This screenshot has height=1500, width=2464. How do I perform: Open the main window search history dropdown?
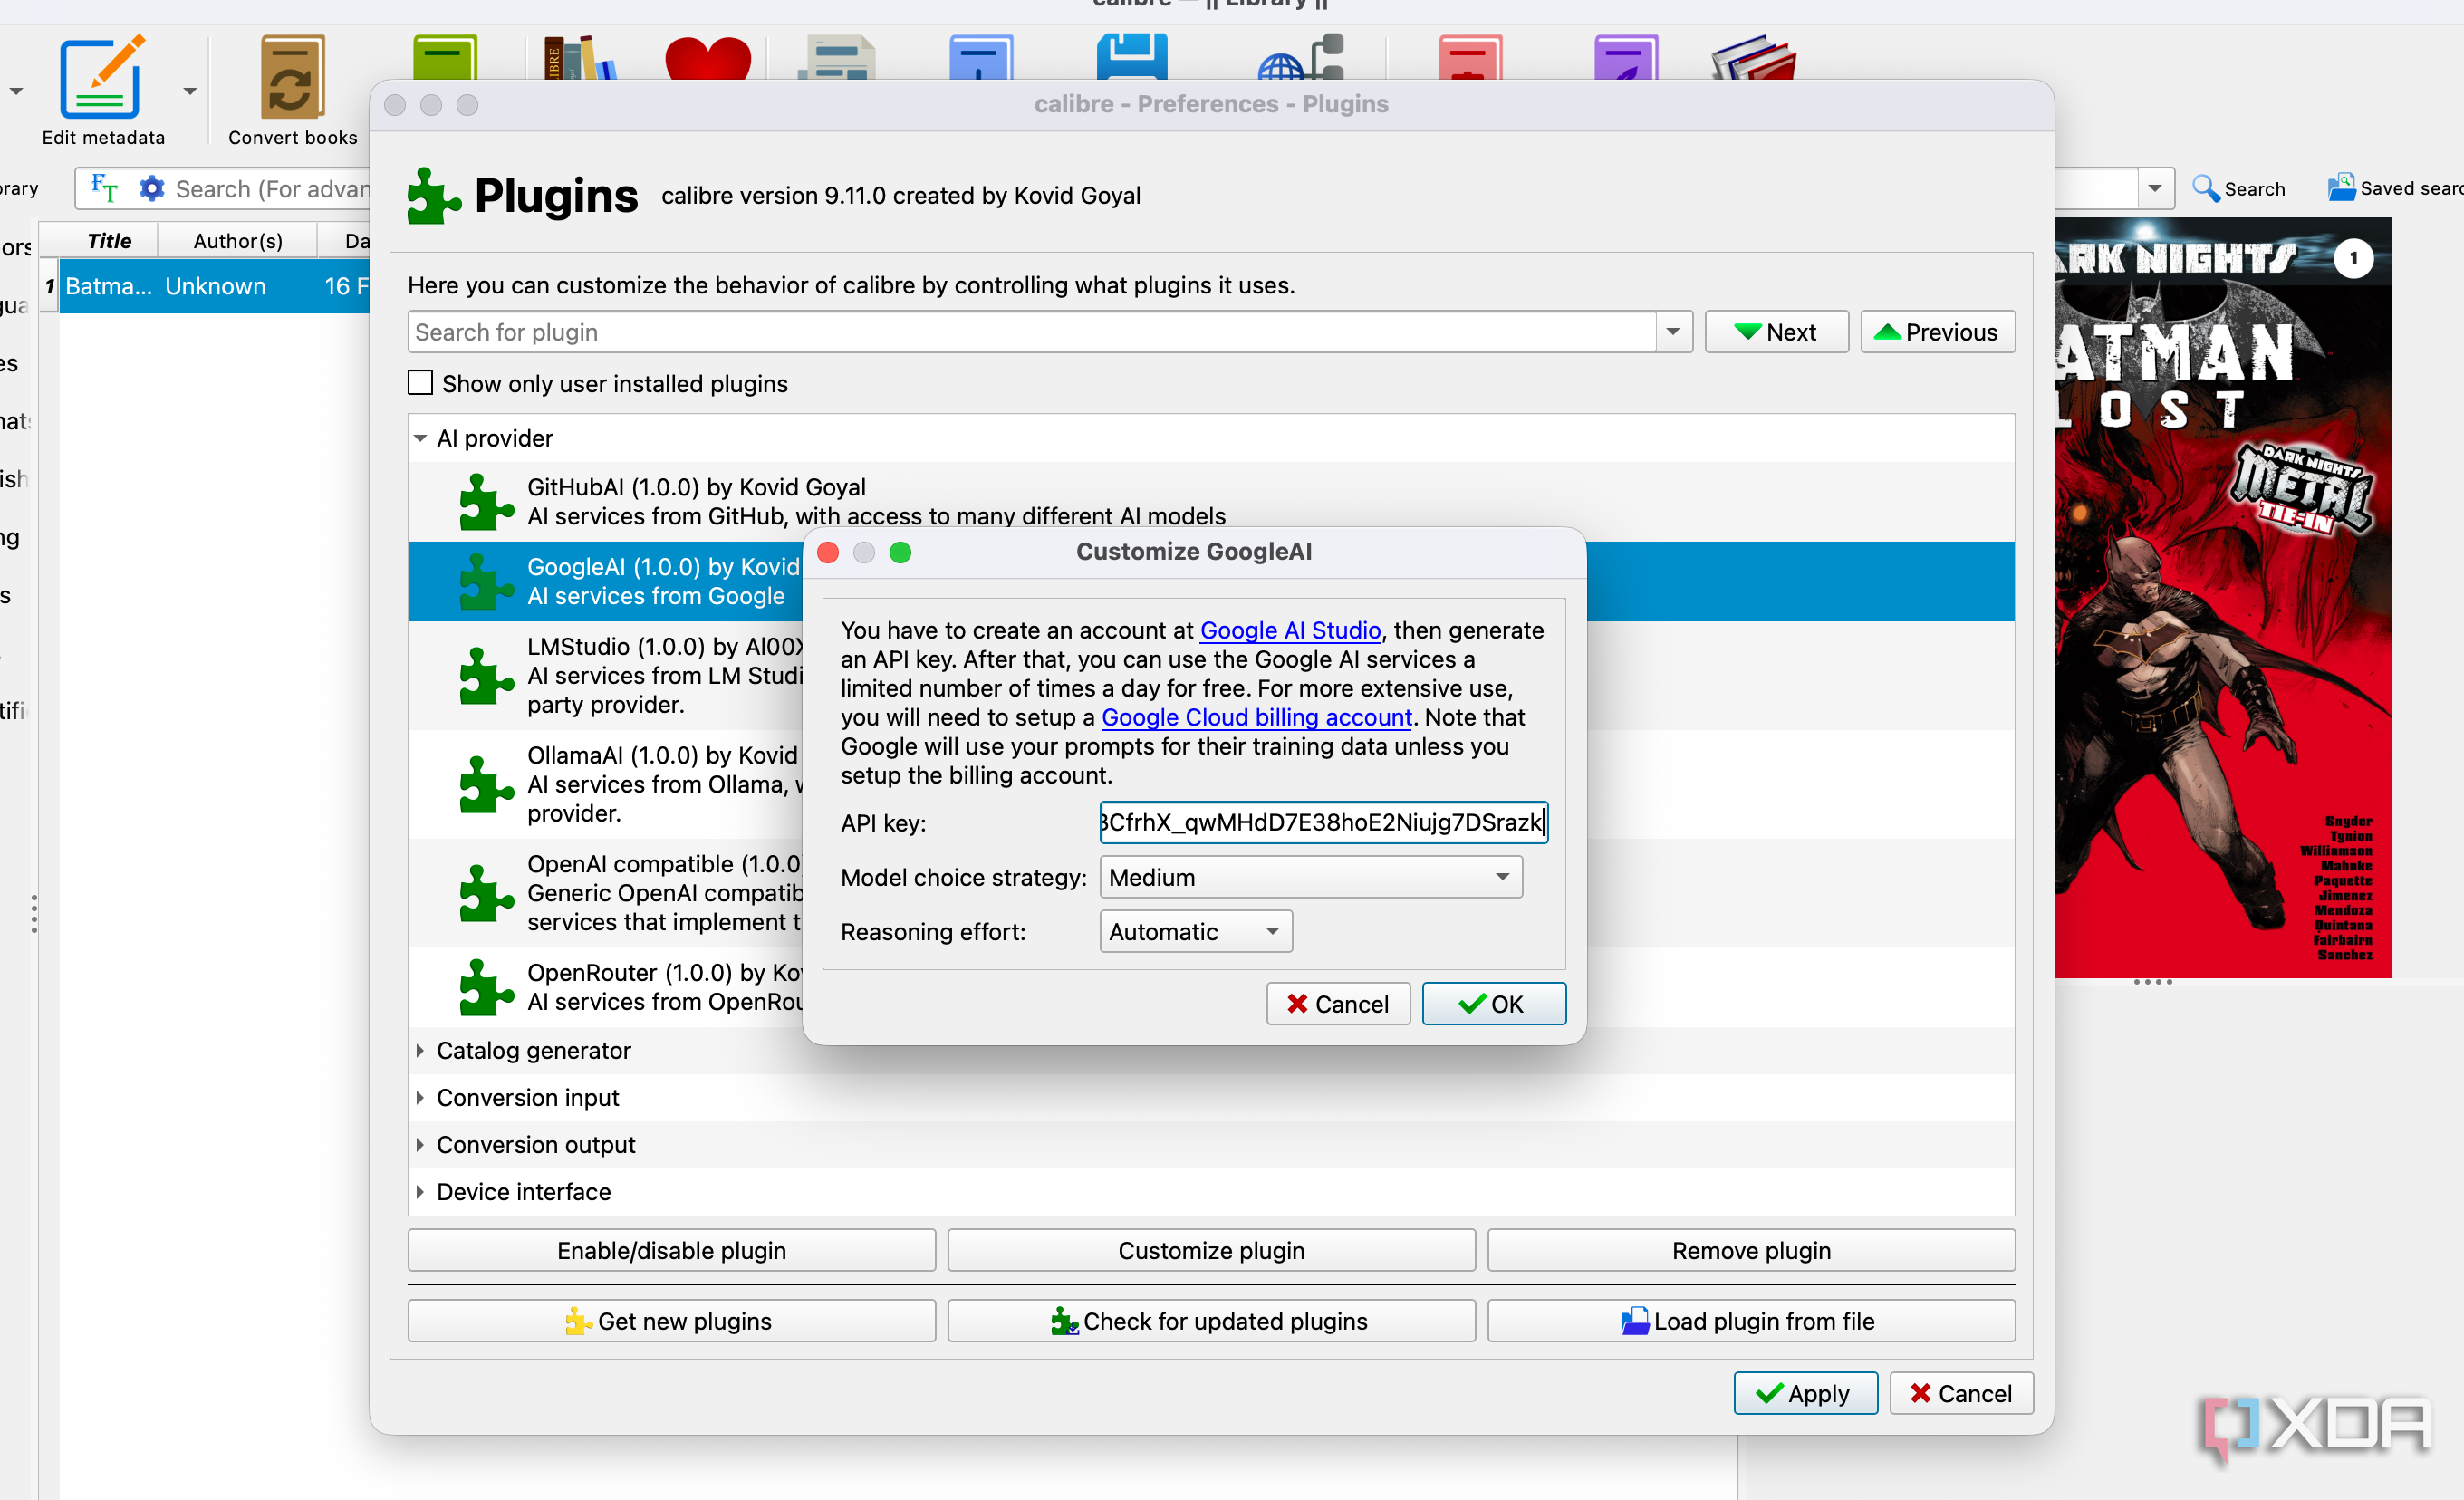(x=2154, y=188)
